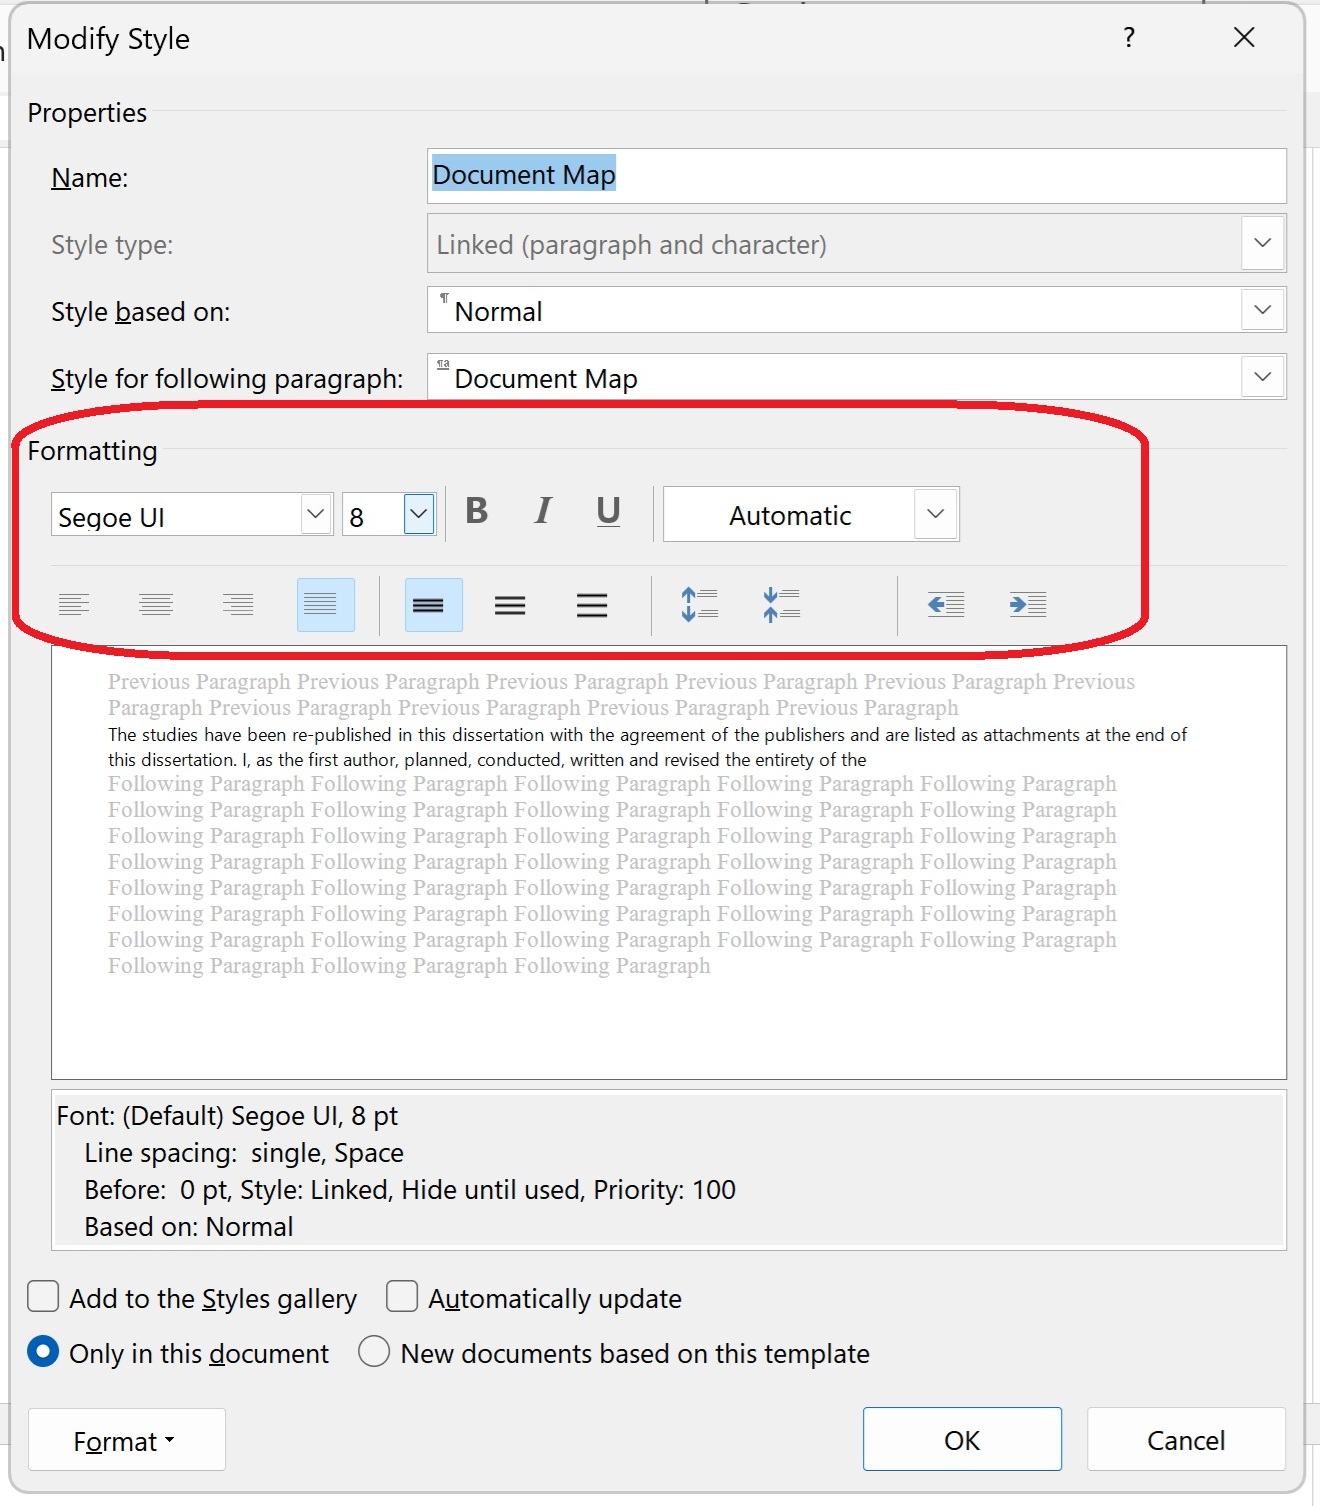Click the OK button

tap(962, 1440)
